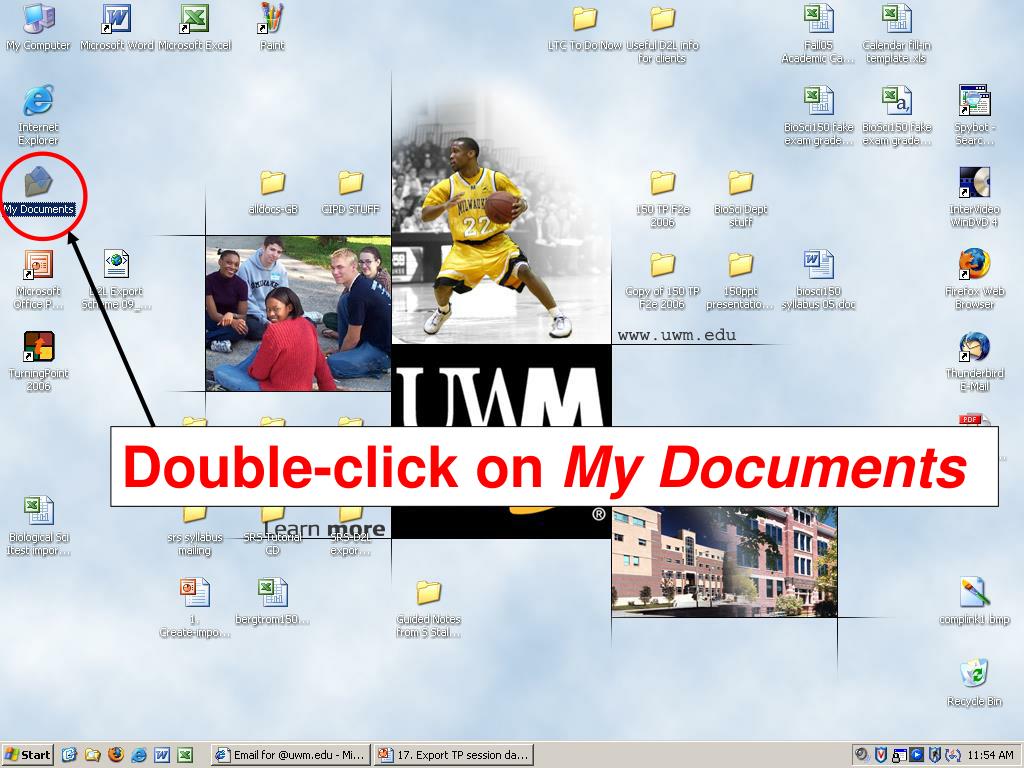
Task: Launch Internet Explorer from Quick Launch bar
Action: [139, 755]
